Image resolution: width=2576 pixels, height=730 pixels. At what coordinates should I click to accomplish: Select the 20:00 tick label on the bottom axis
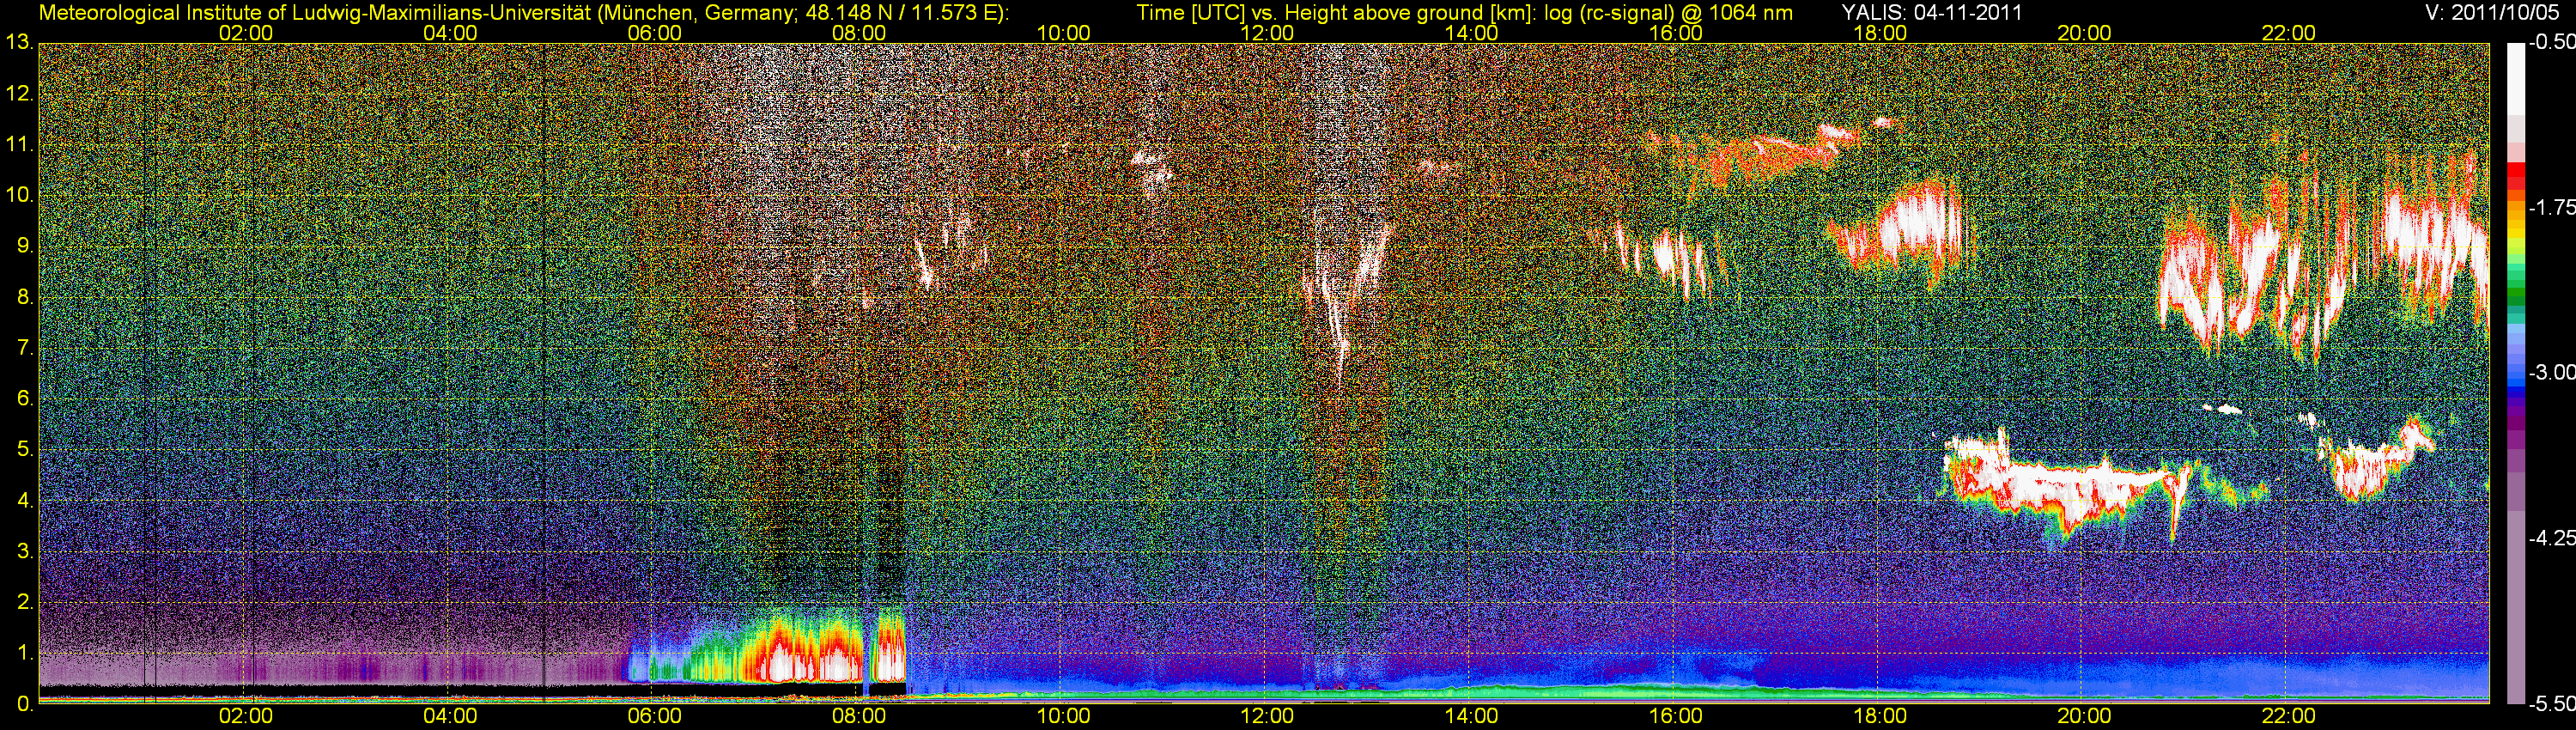pyautogui.click(x=2084, y=716)
